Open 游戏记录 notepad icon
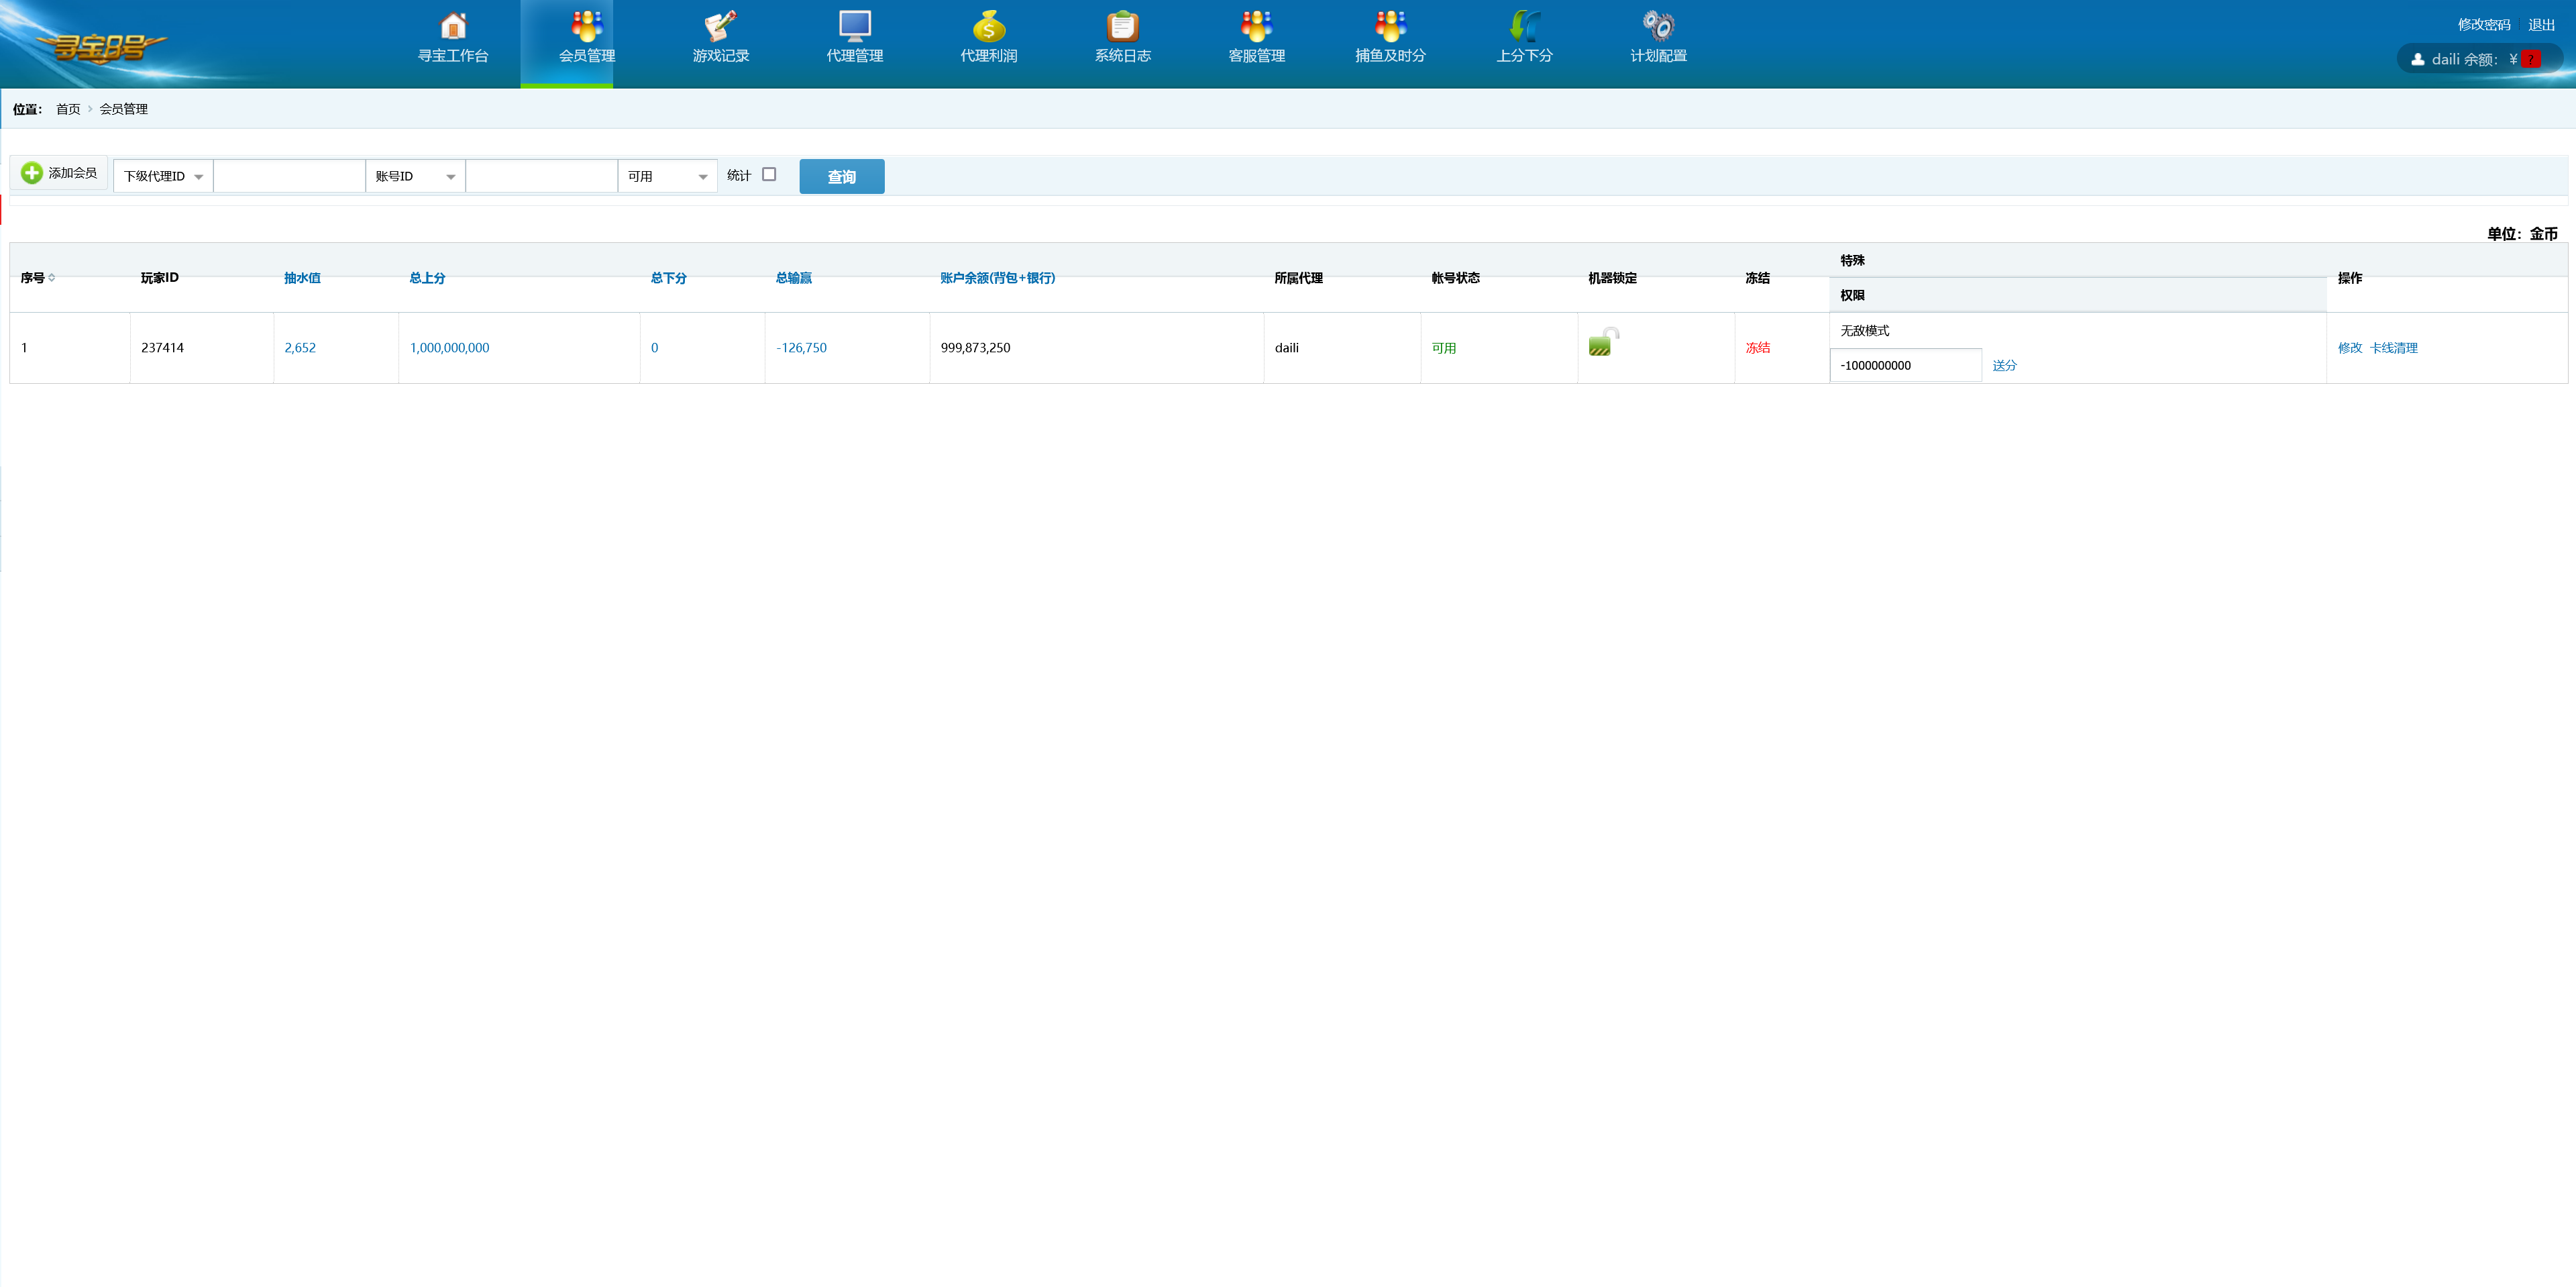 tap(721, 25)
